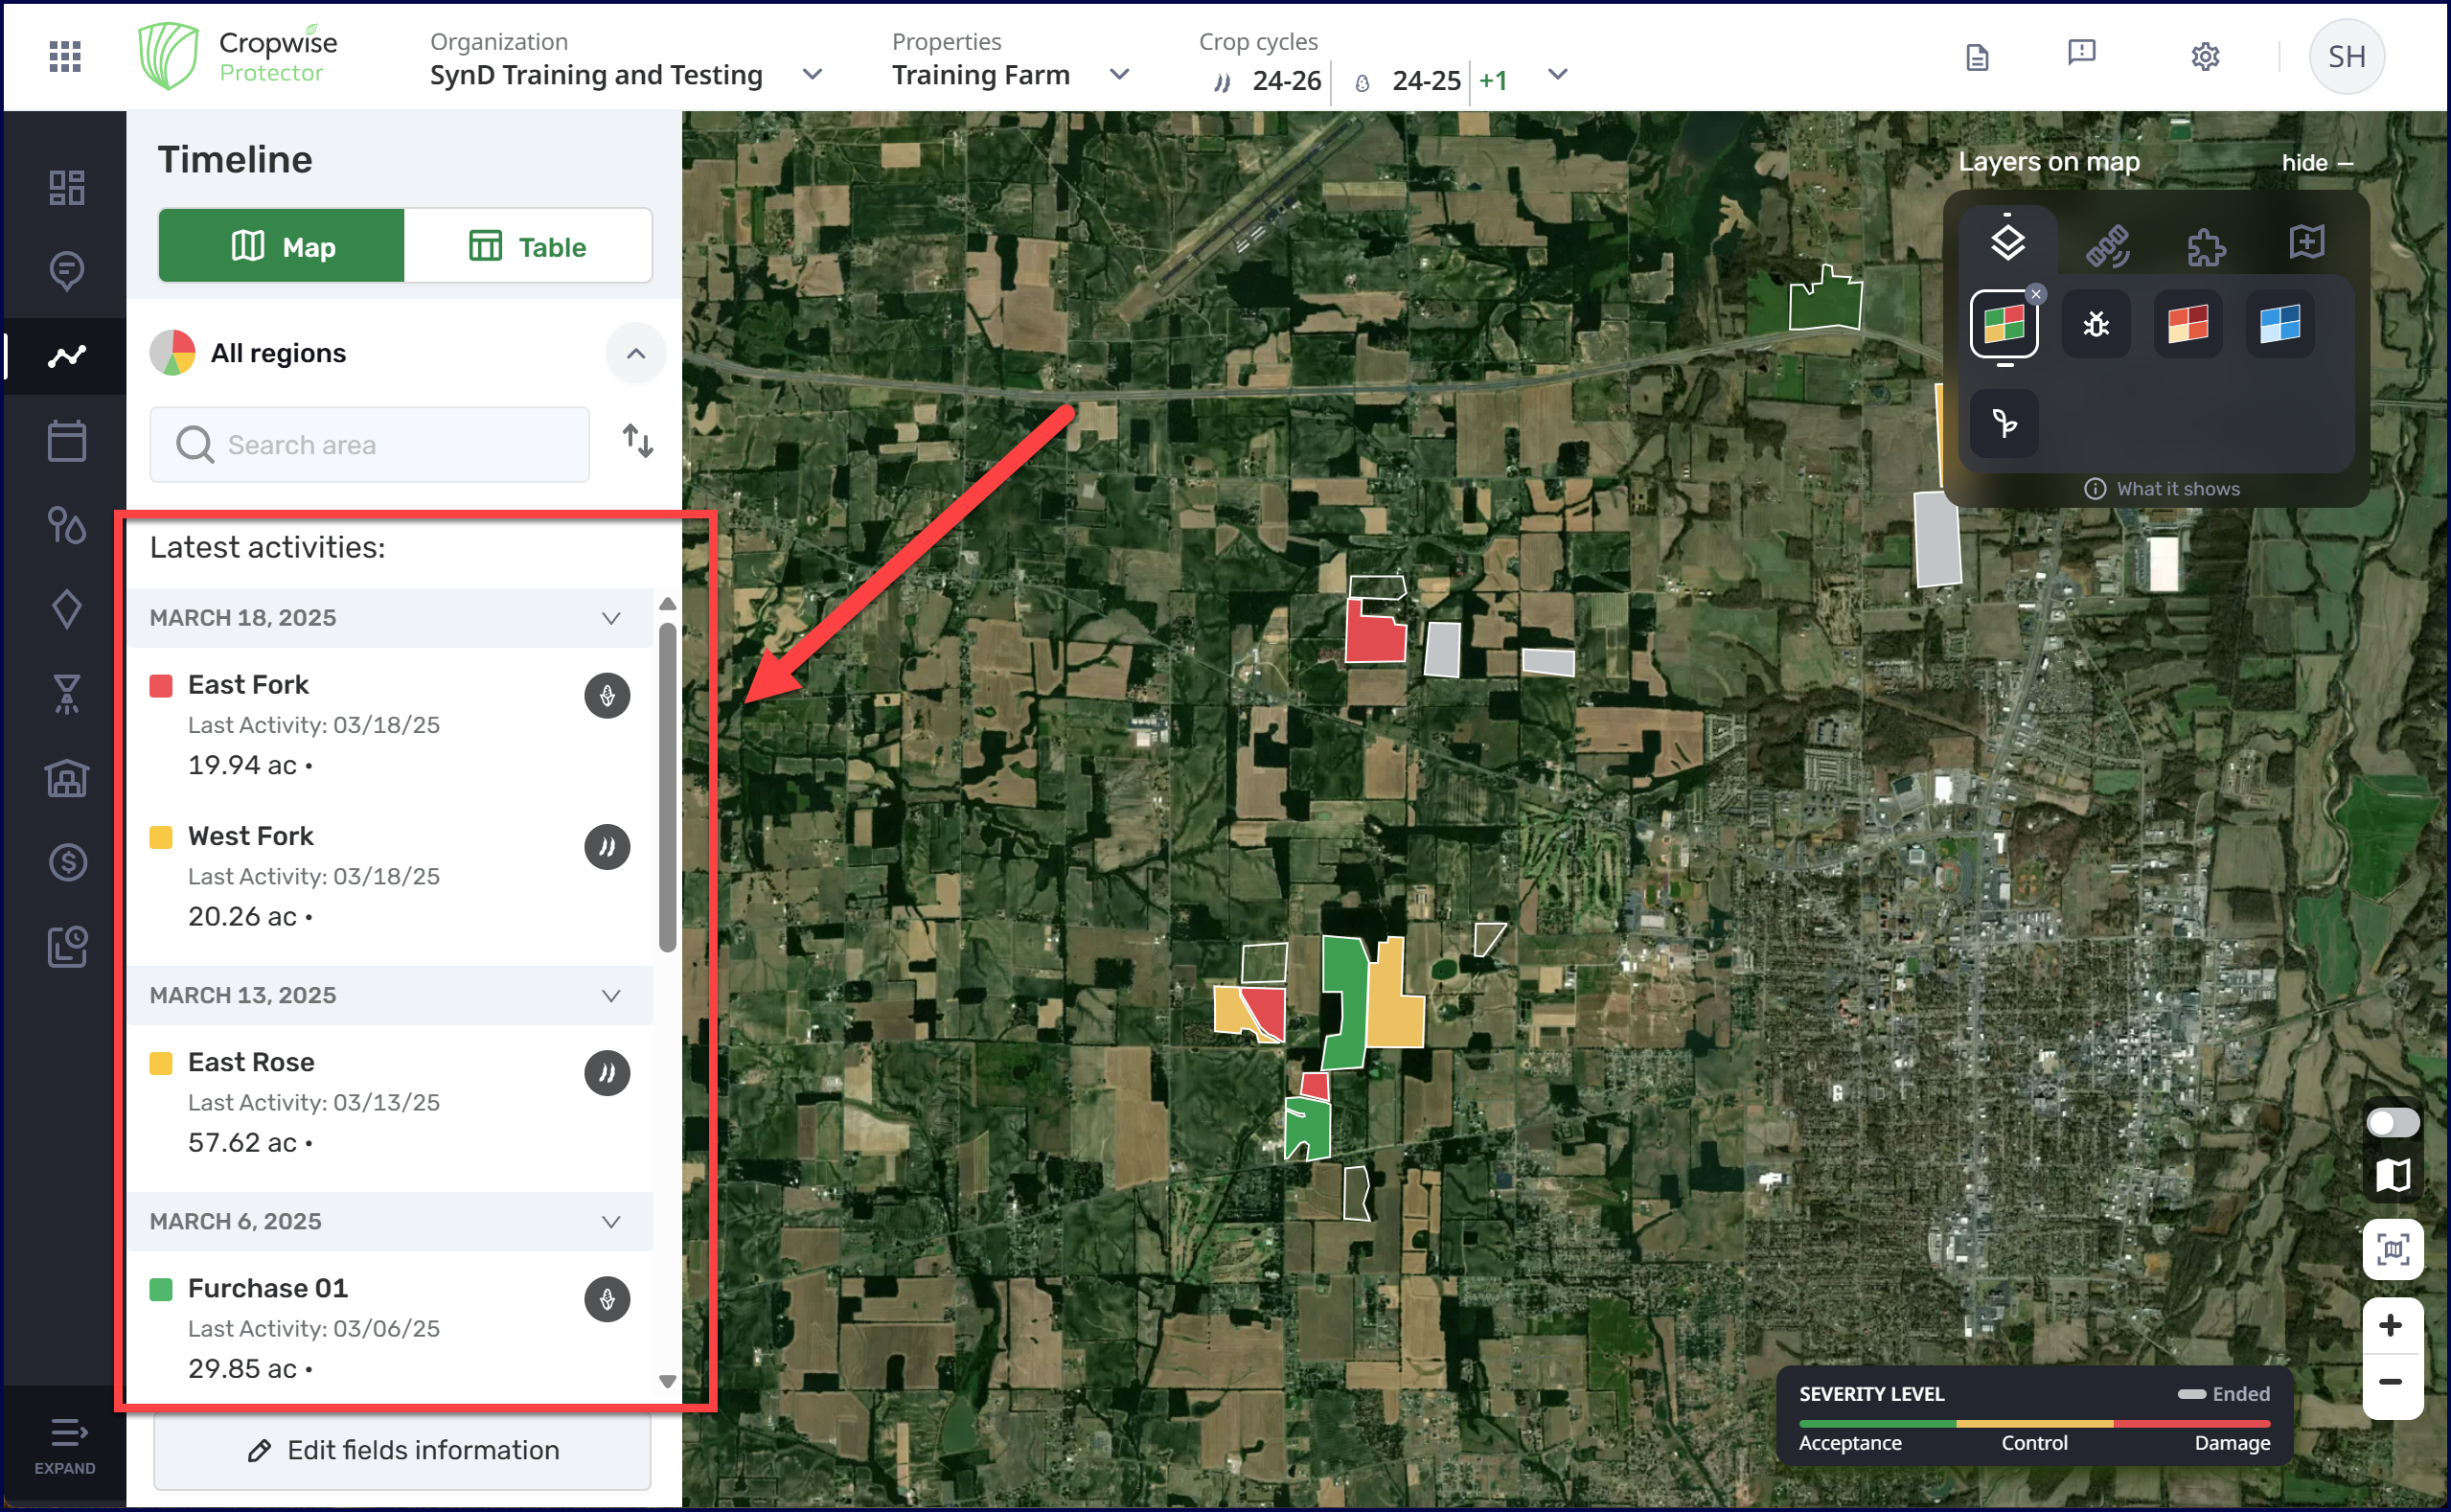Image resolution: width=2451 pixels, height=1512 pixels.
Task: Toggle the map switch above map-style button
Action: [x=2392, y=1122]
